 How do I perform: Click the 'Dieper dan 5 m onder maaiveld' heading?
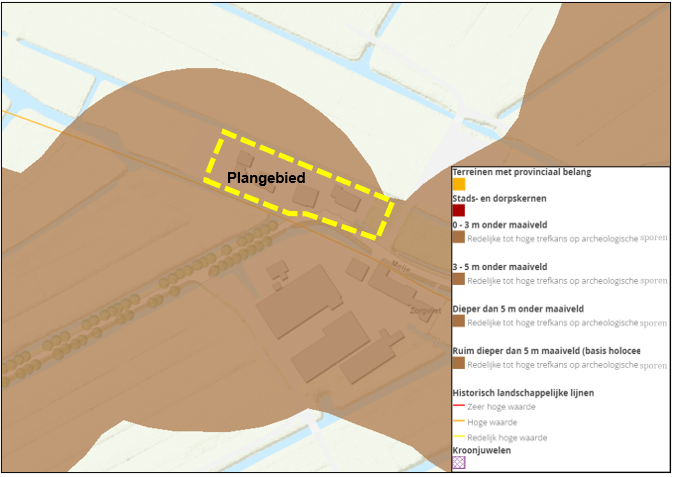[x=518, y=309]
